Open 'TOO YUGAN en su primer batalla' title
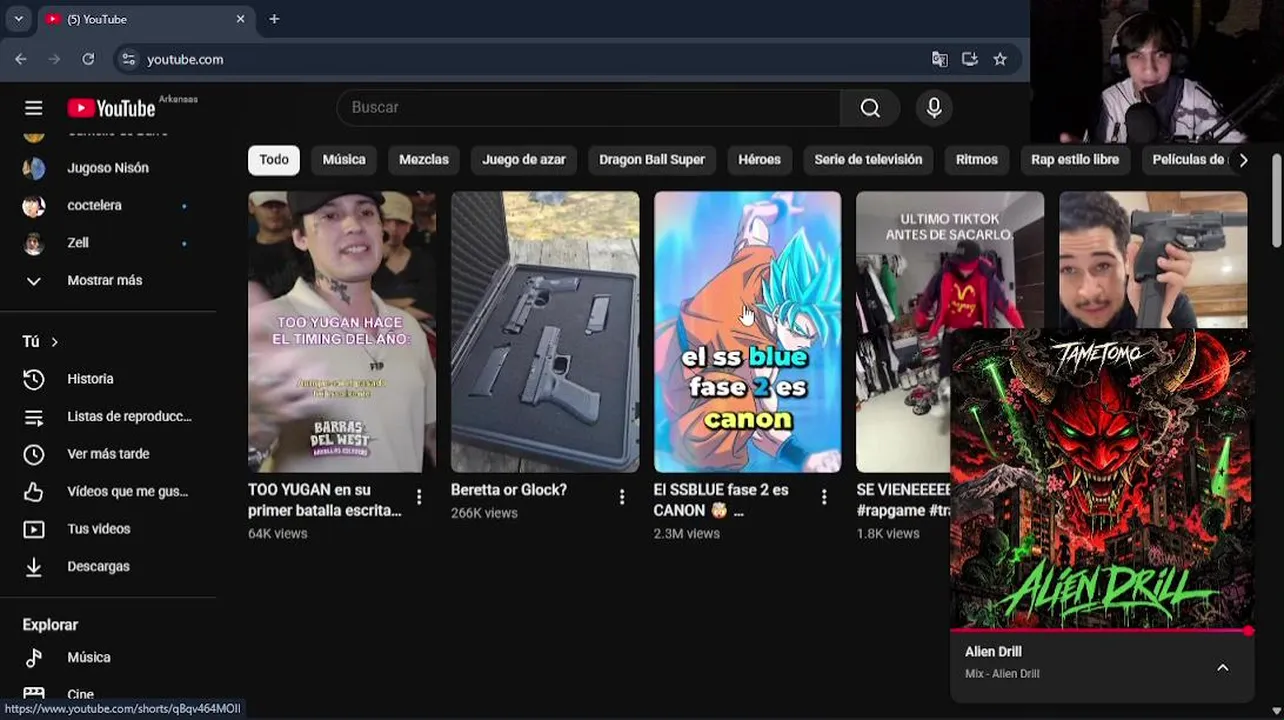This screenshot has height=720, width=1284. point(325,500)
